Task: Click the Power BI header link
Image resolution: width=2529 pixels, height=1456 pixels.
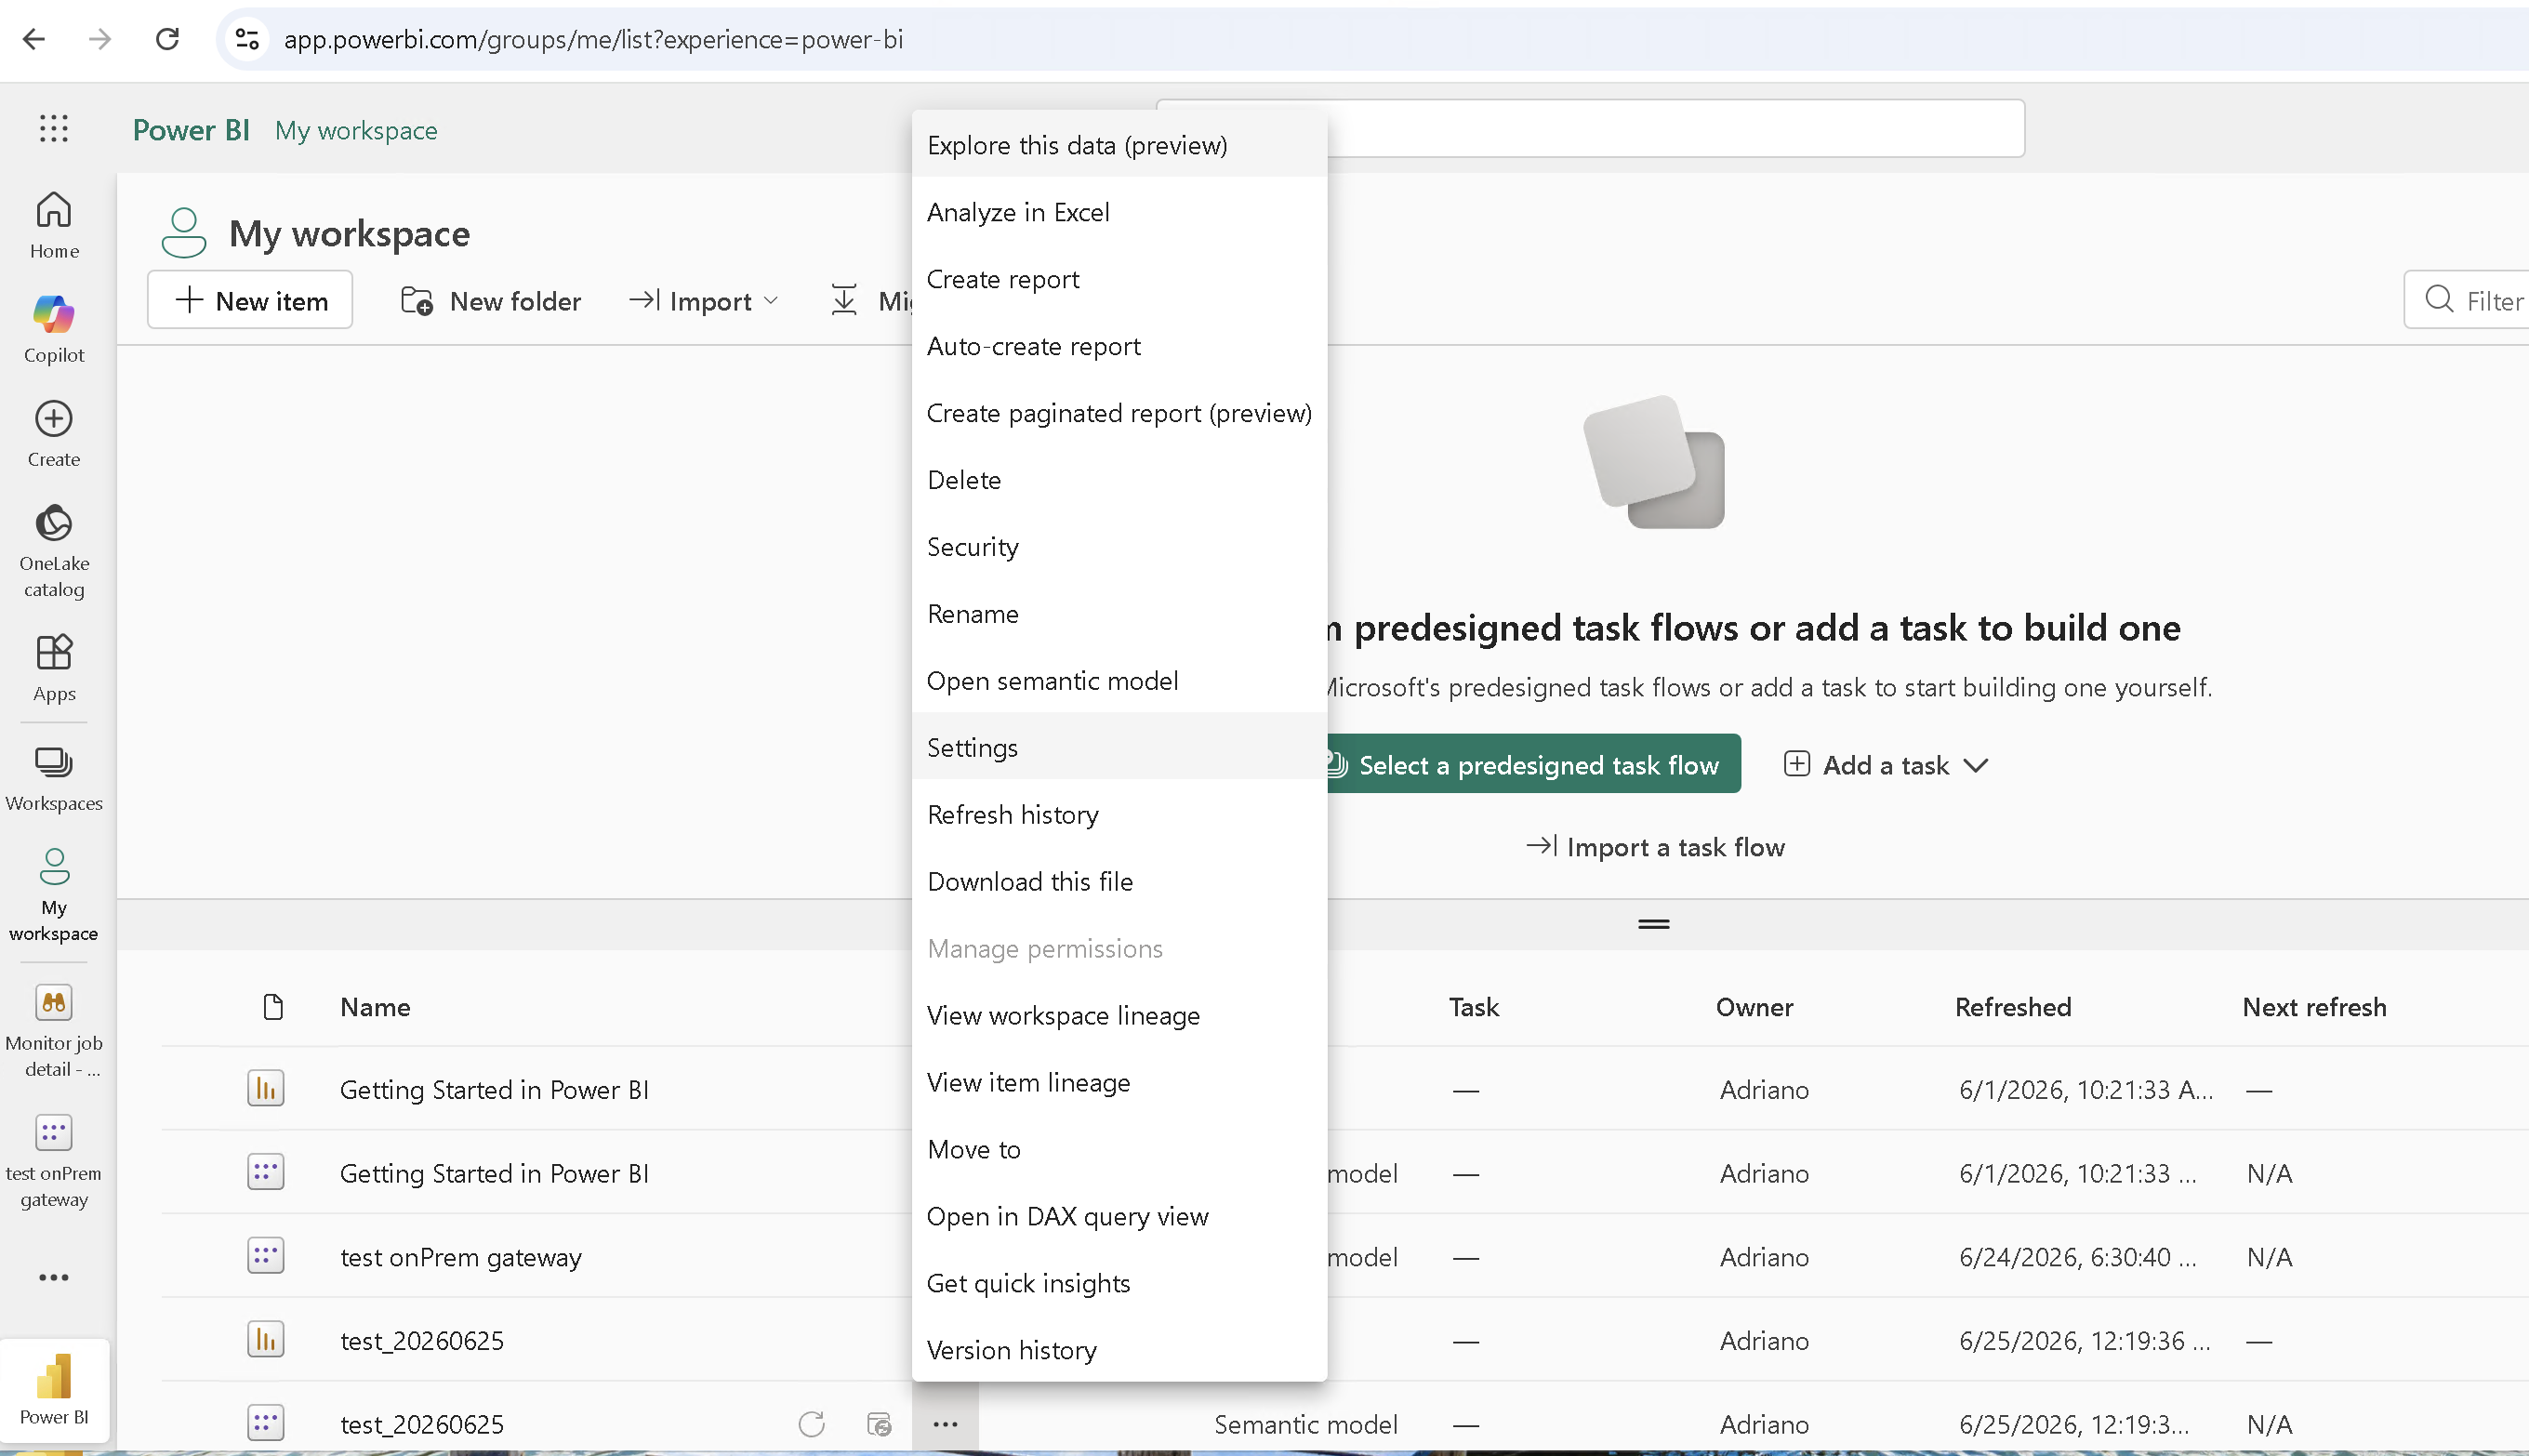Action: coord(191,130)
